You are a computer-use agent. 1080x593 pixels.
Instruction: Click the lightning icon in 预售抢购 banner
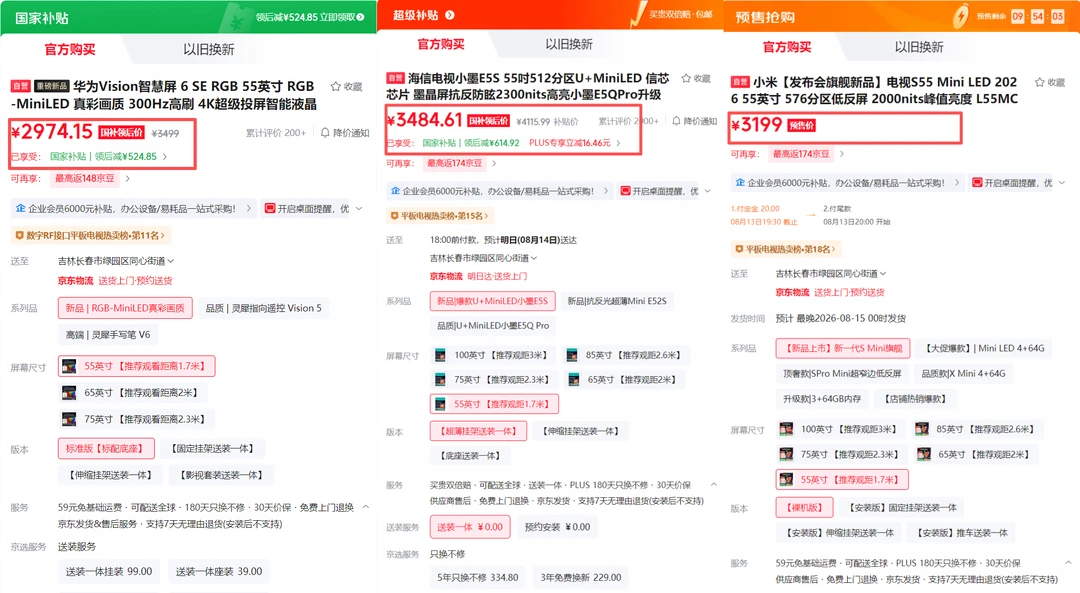coord(960,16)
